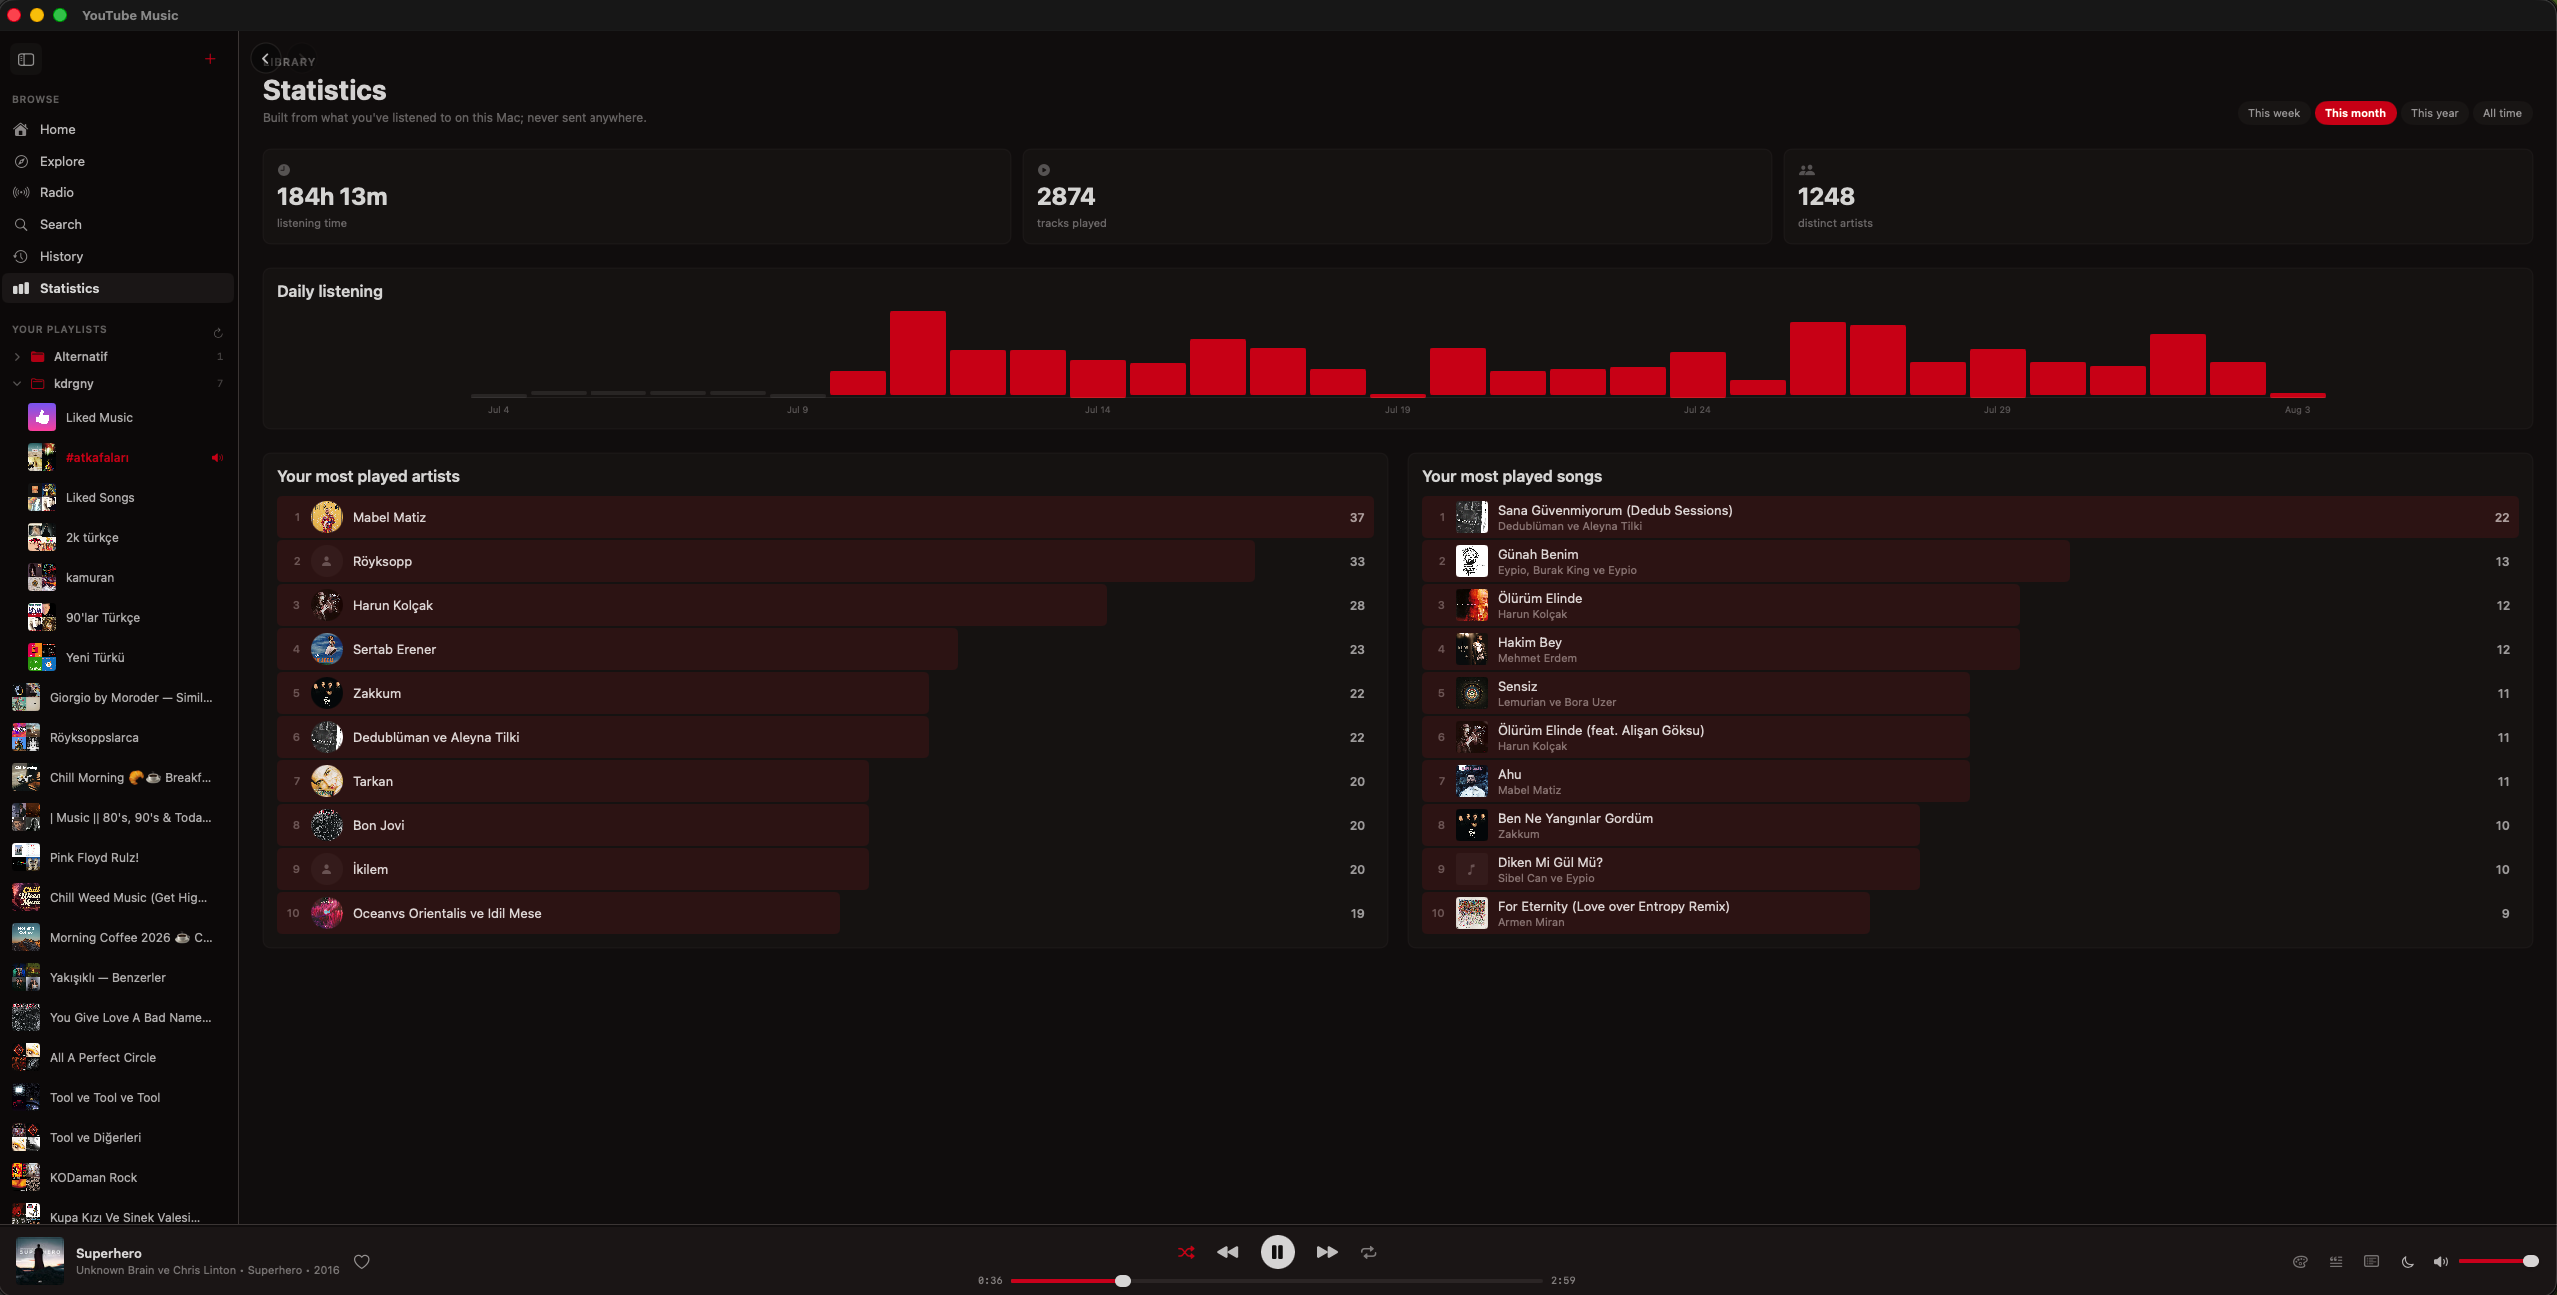The width and height of the screenshot is (2557, 1295).
Task: Click the Sertab Erener artist row
Action: 825,649
